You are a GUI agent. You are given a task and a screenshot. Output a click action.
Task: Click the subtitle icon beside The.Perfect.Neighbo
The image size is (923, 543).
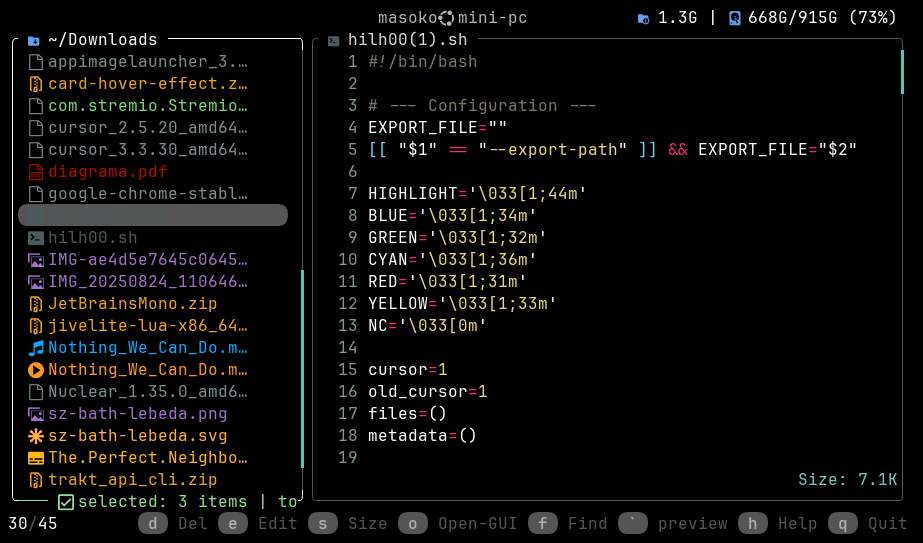point(35,458)
